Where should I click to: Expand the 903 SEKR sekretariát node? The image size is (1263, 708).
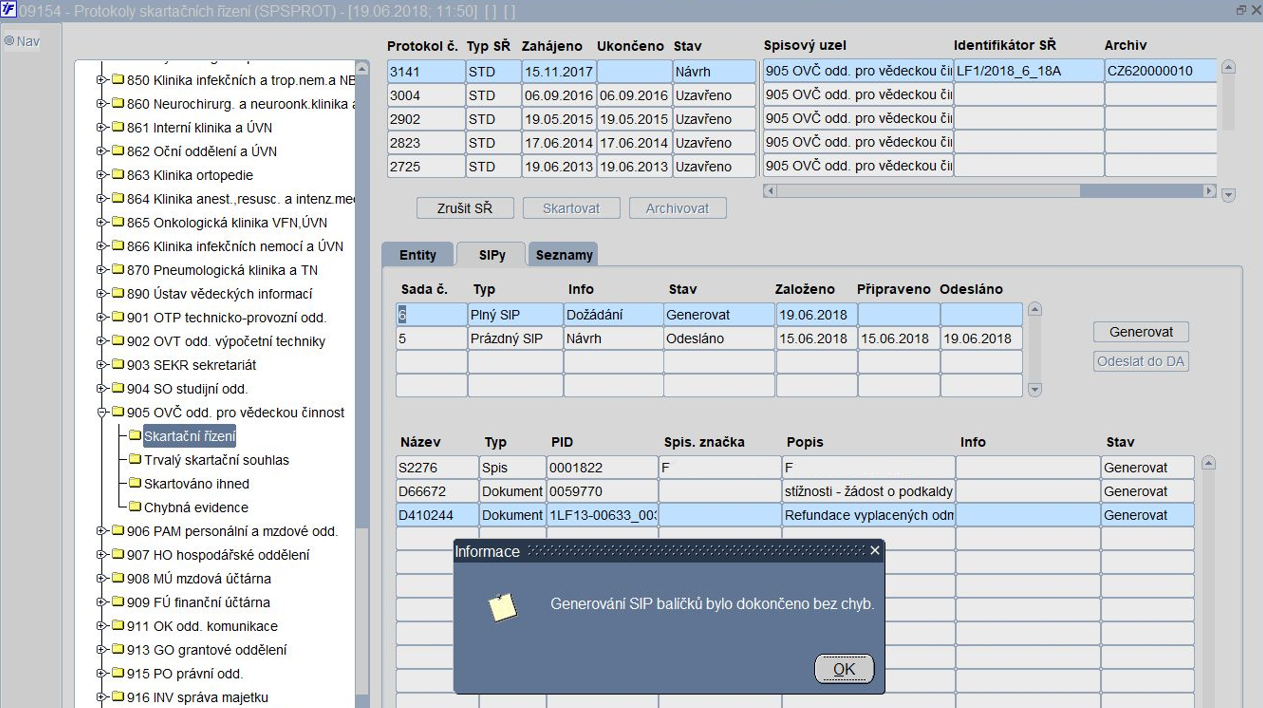101,365
